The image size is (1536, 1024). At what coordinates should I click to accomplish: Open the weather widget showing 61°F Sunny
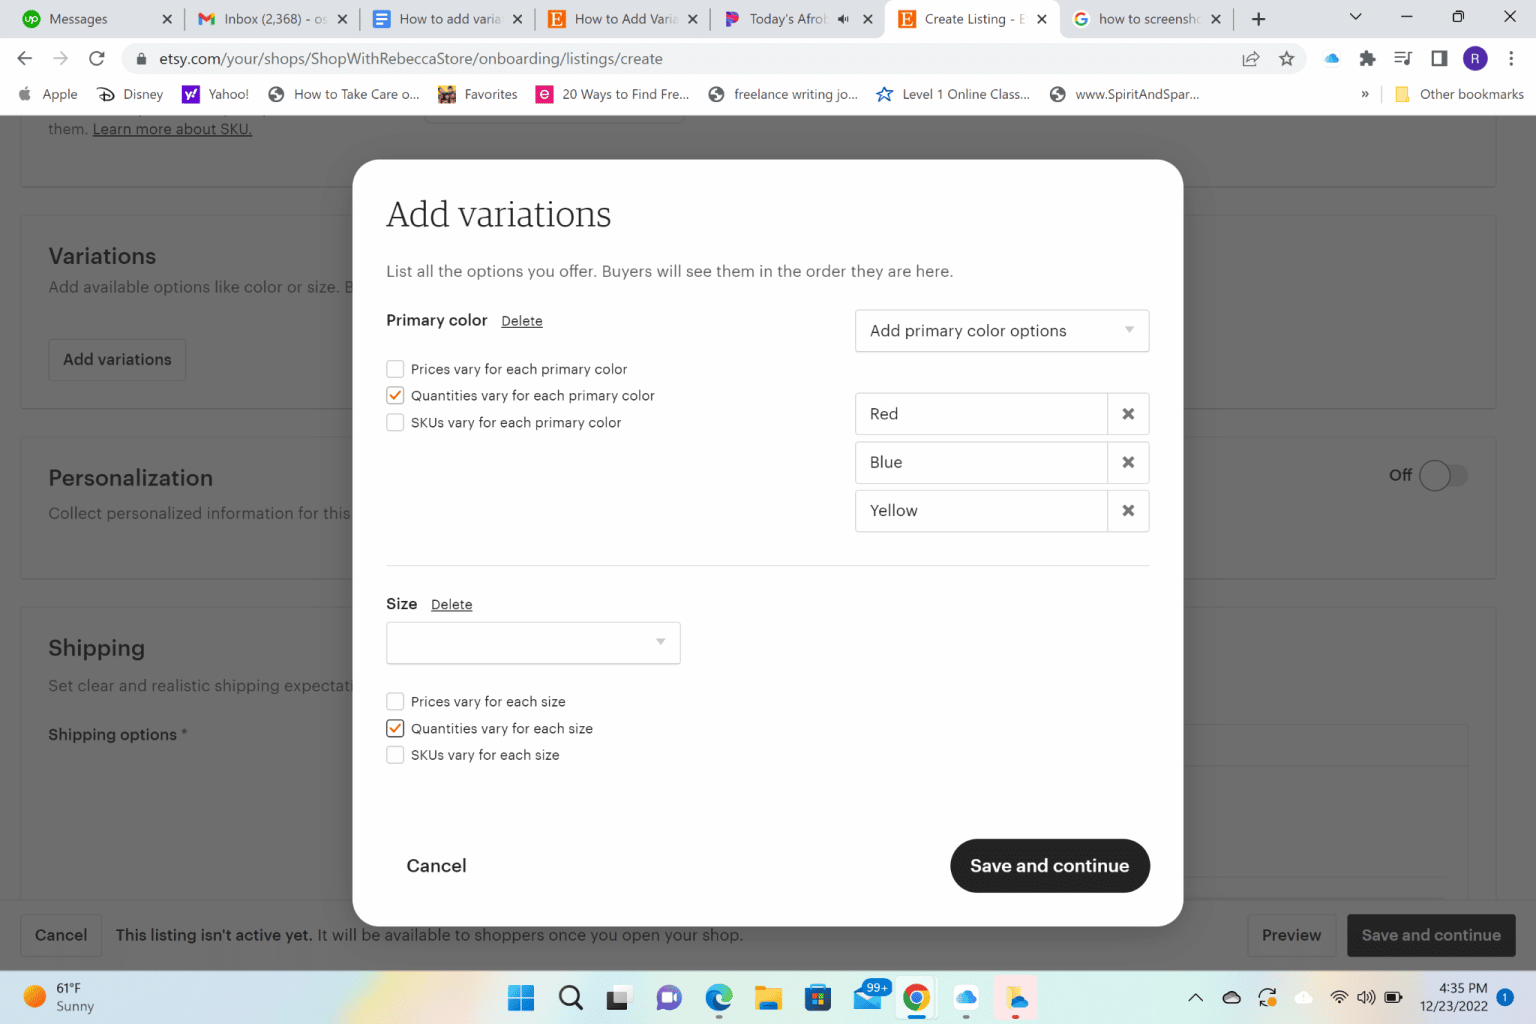click(x=57, y=997)
